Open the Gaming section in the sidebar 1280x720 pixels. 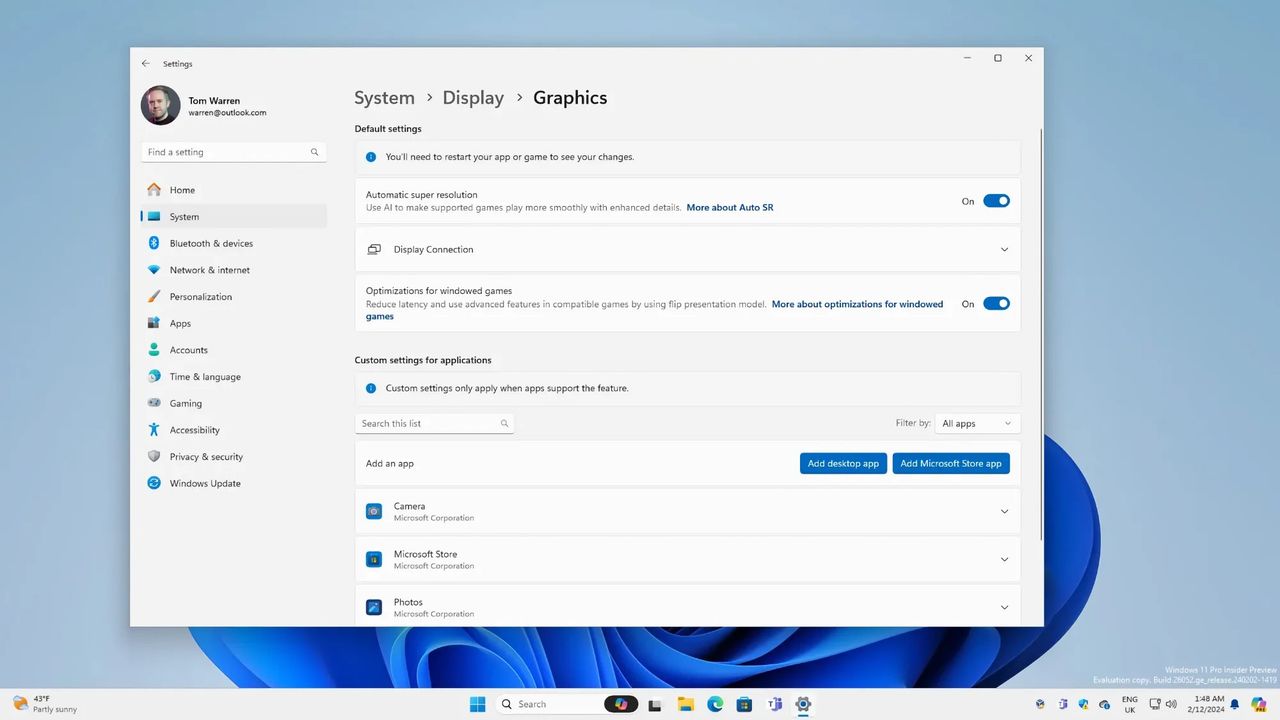click(x=185, y=403)
